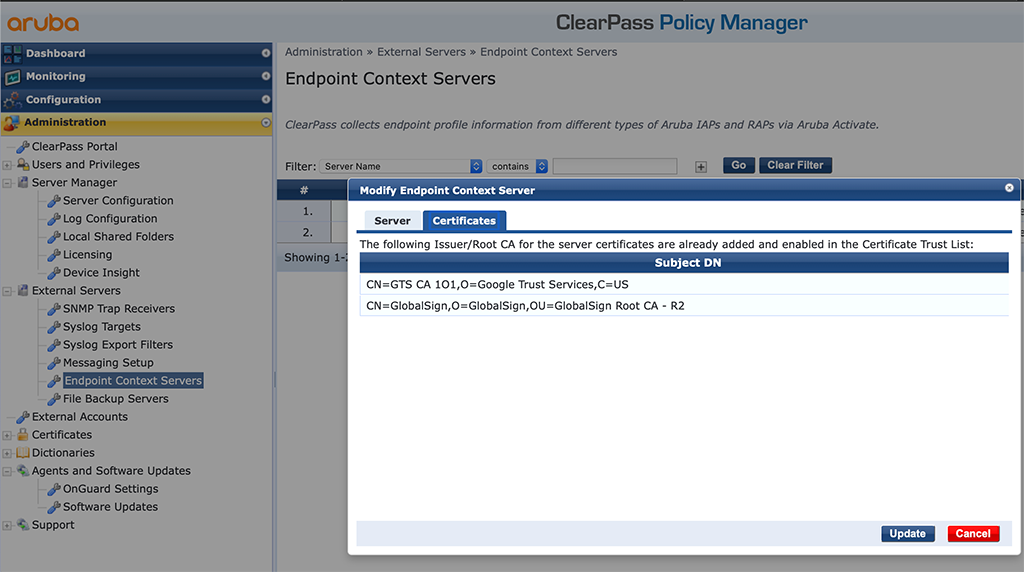Click the ClearPass Portal wrench icon
Screen dimensions: 1024x572
point(23,147)
